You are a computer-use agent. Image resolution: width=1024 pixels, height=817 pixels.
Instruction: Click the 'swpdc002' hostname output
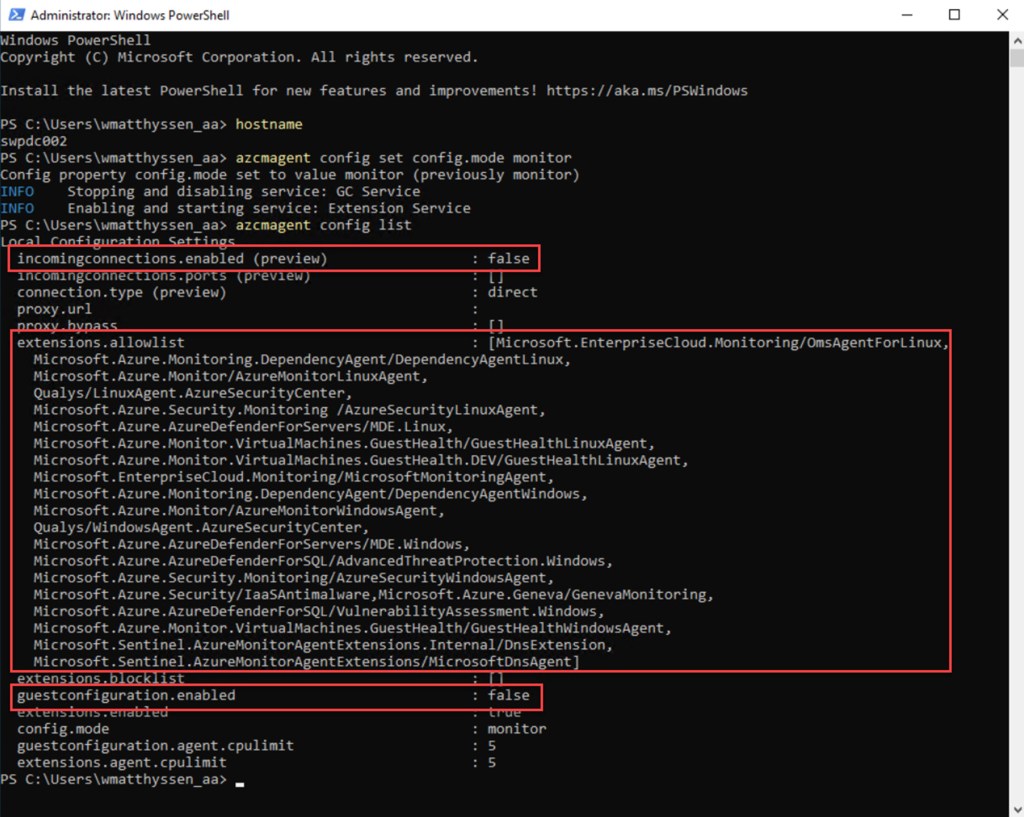[x=34, y=141]
